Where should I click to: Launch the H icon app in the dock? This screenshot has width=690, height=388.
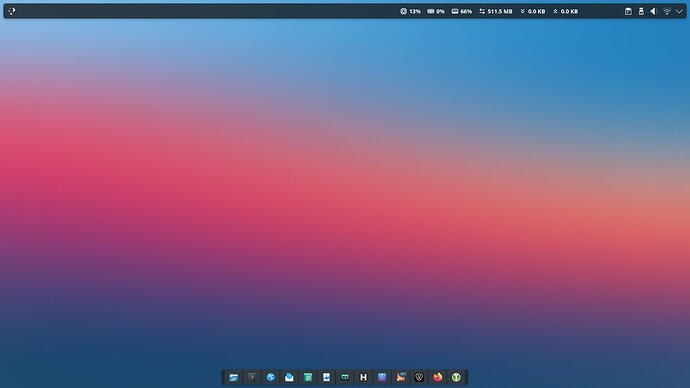(363, 377)
